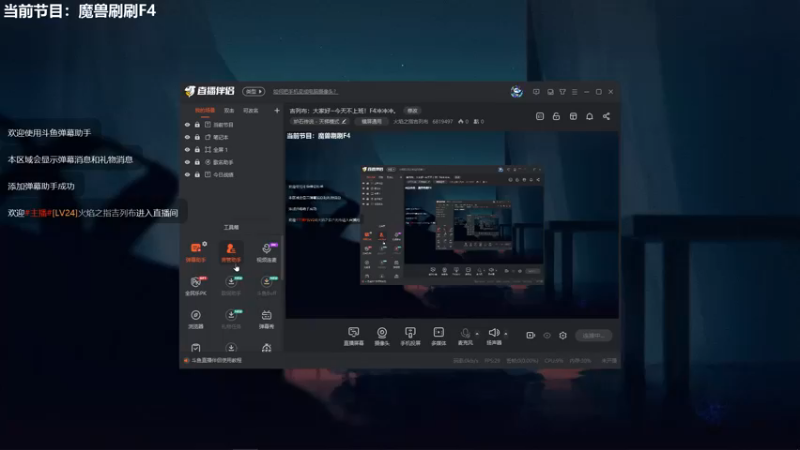Toggle lock on 今日战绩 source
The image size is (800, 450).
(x=197, y=174)
